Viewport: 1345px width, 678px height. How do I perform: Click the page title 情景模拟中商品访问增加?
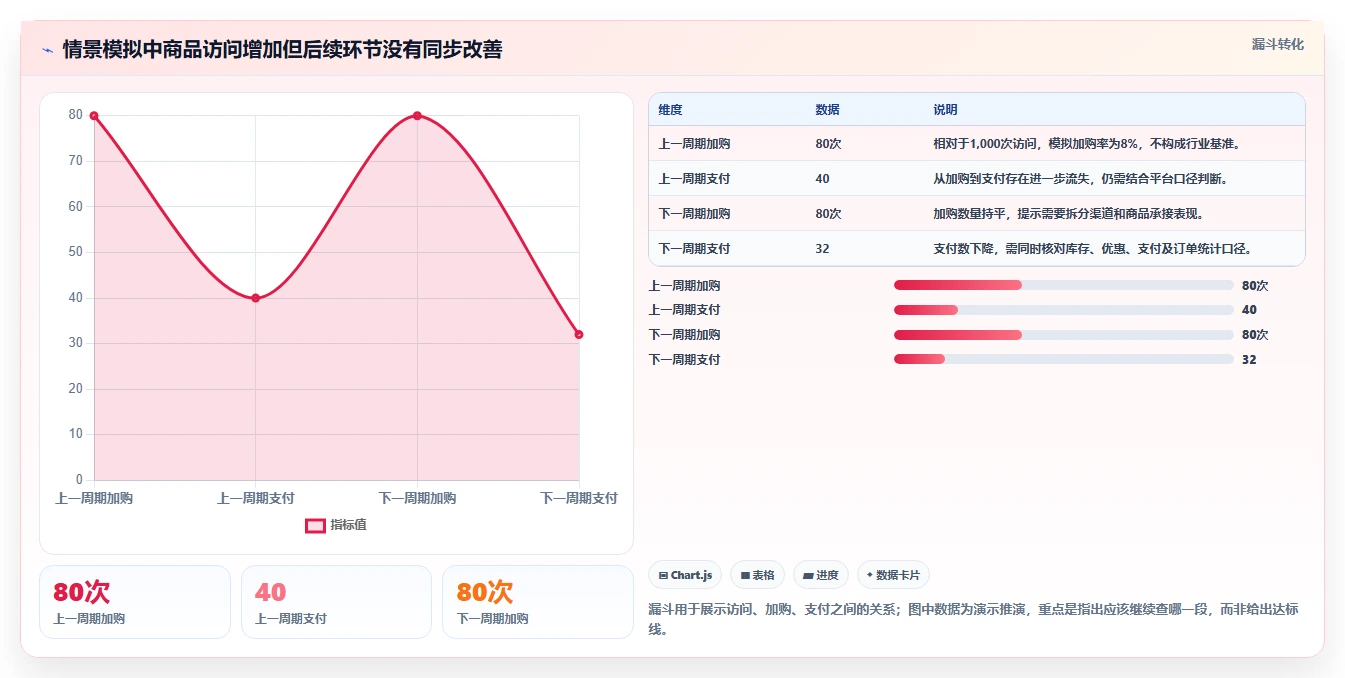(282, 49)
